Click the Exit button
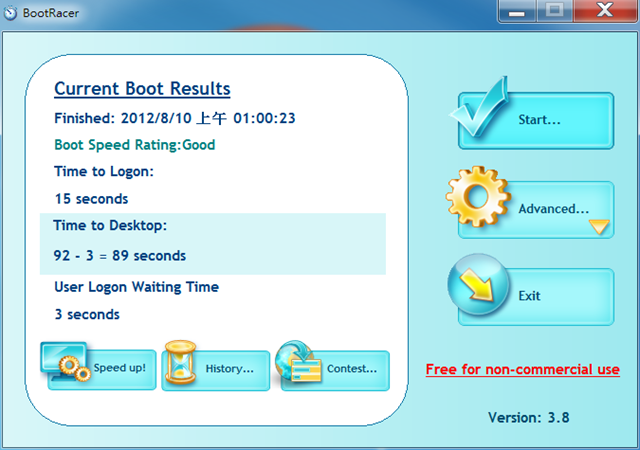640x450 pixels. (x=536, y=296)
